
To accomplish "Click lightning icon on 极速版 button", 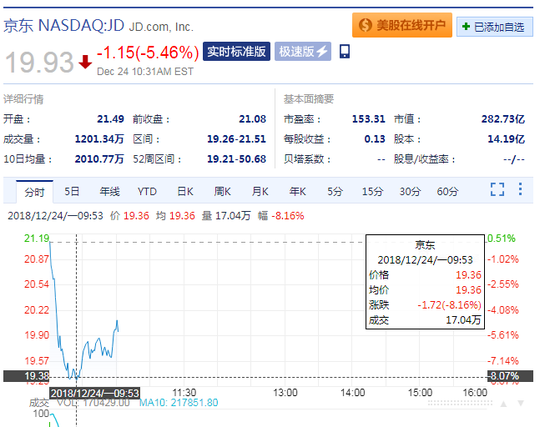I will pyautogui.click(x=322, y=51).
